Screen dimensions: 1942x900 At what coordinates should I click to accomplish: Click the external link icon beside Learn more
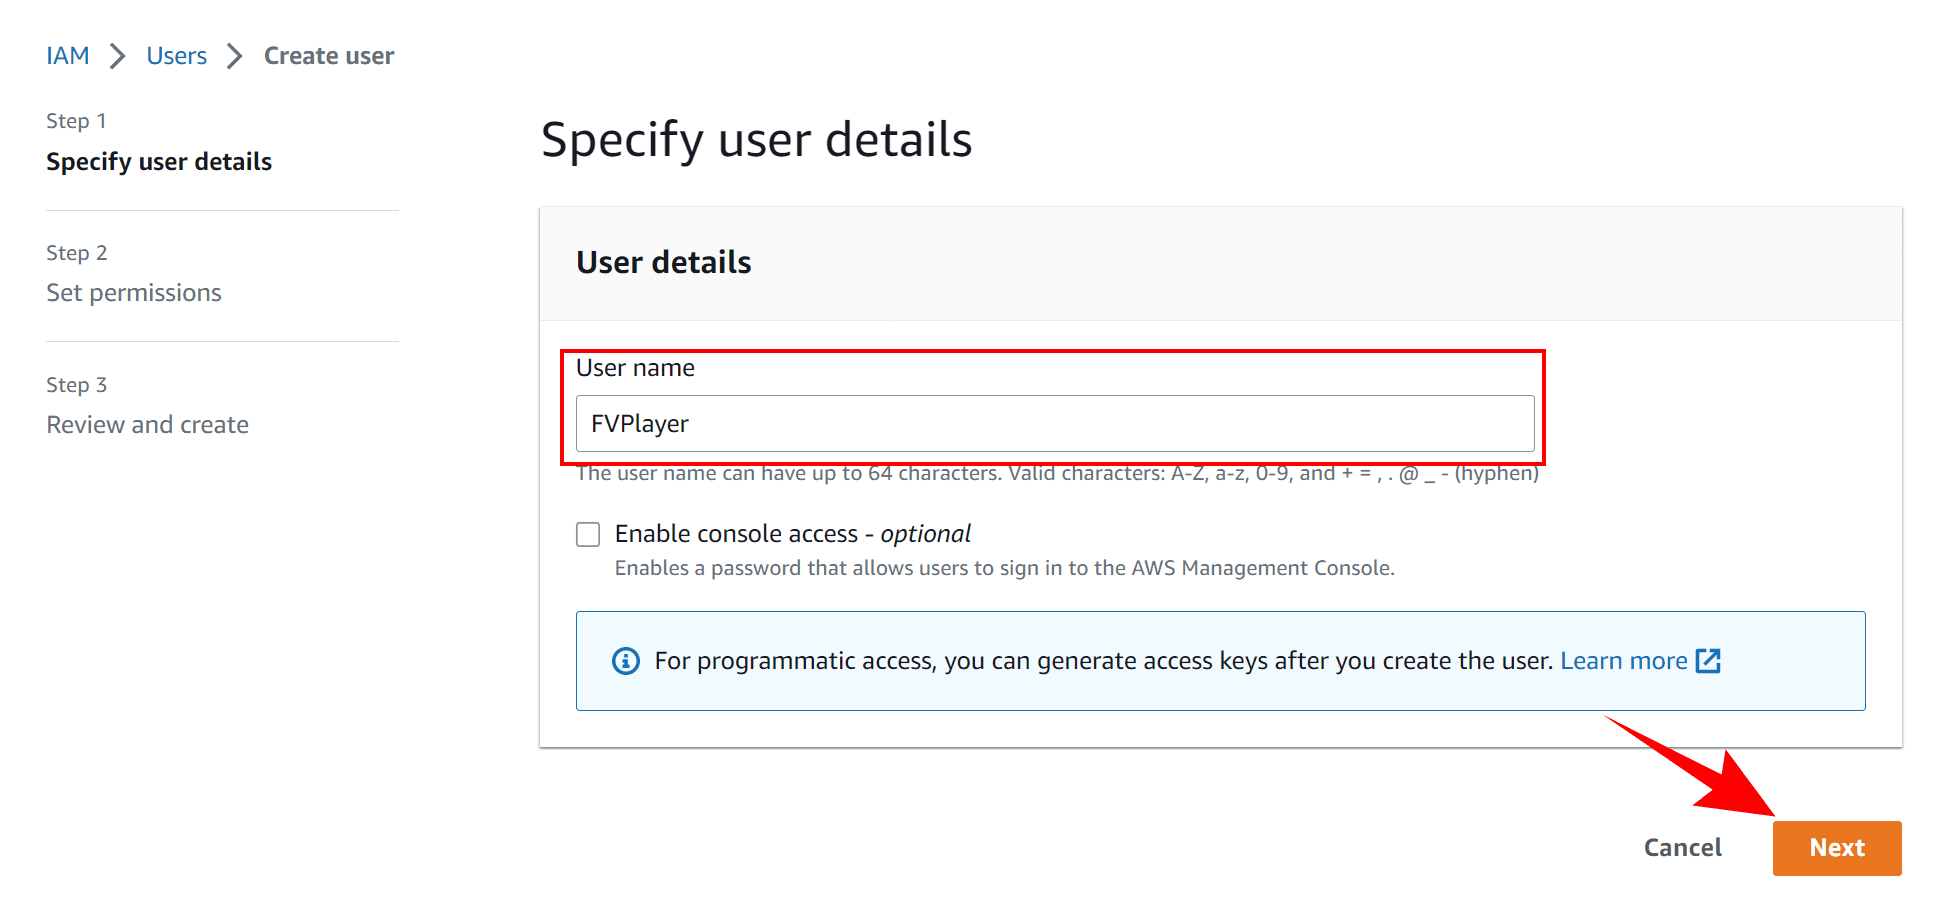click(1708, 661)
